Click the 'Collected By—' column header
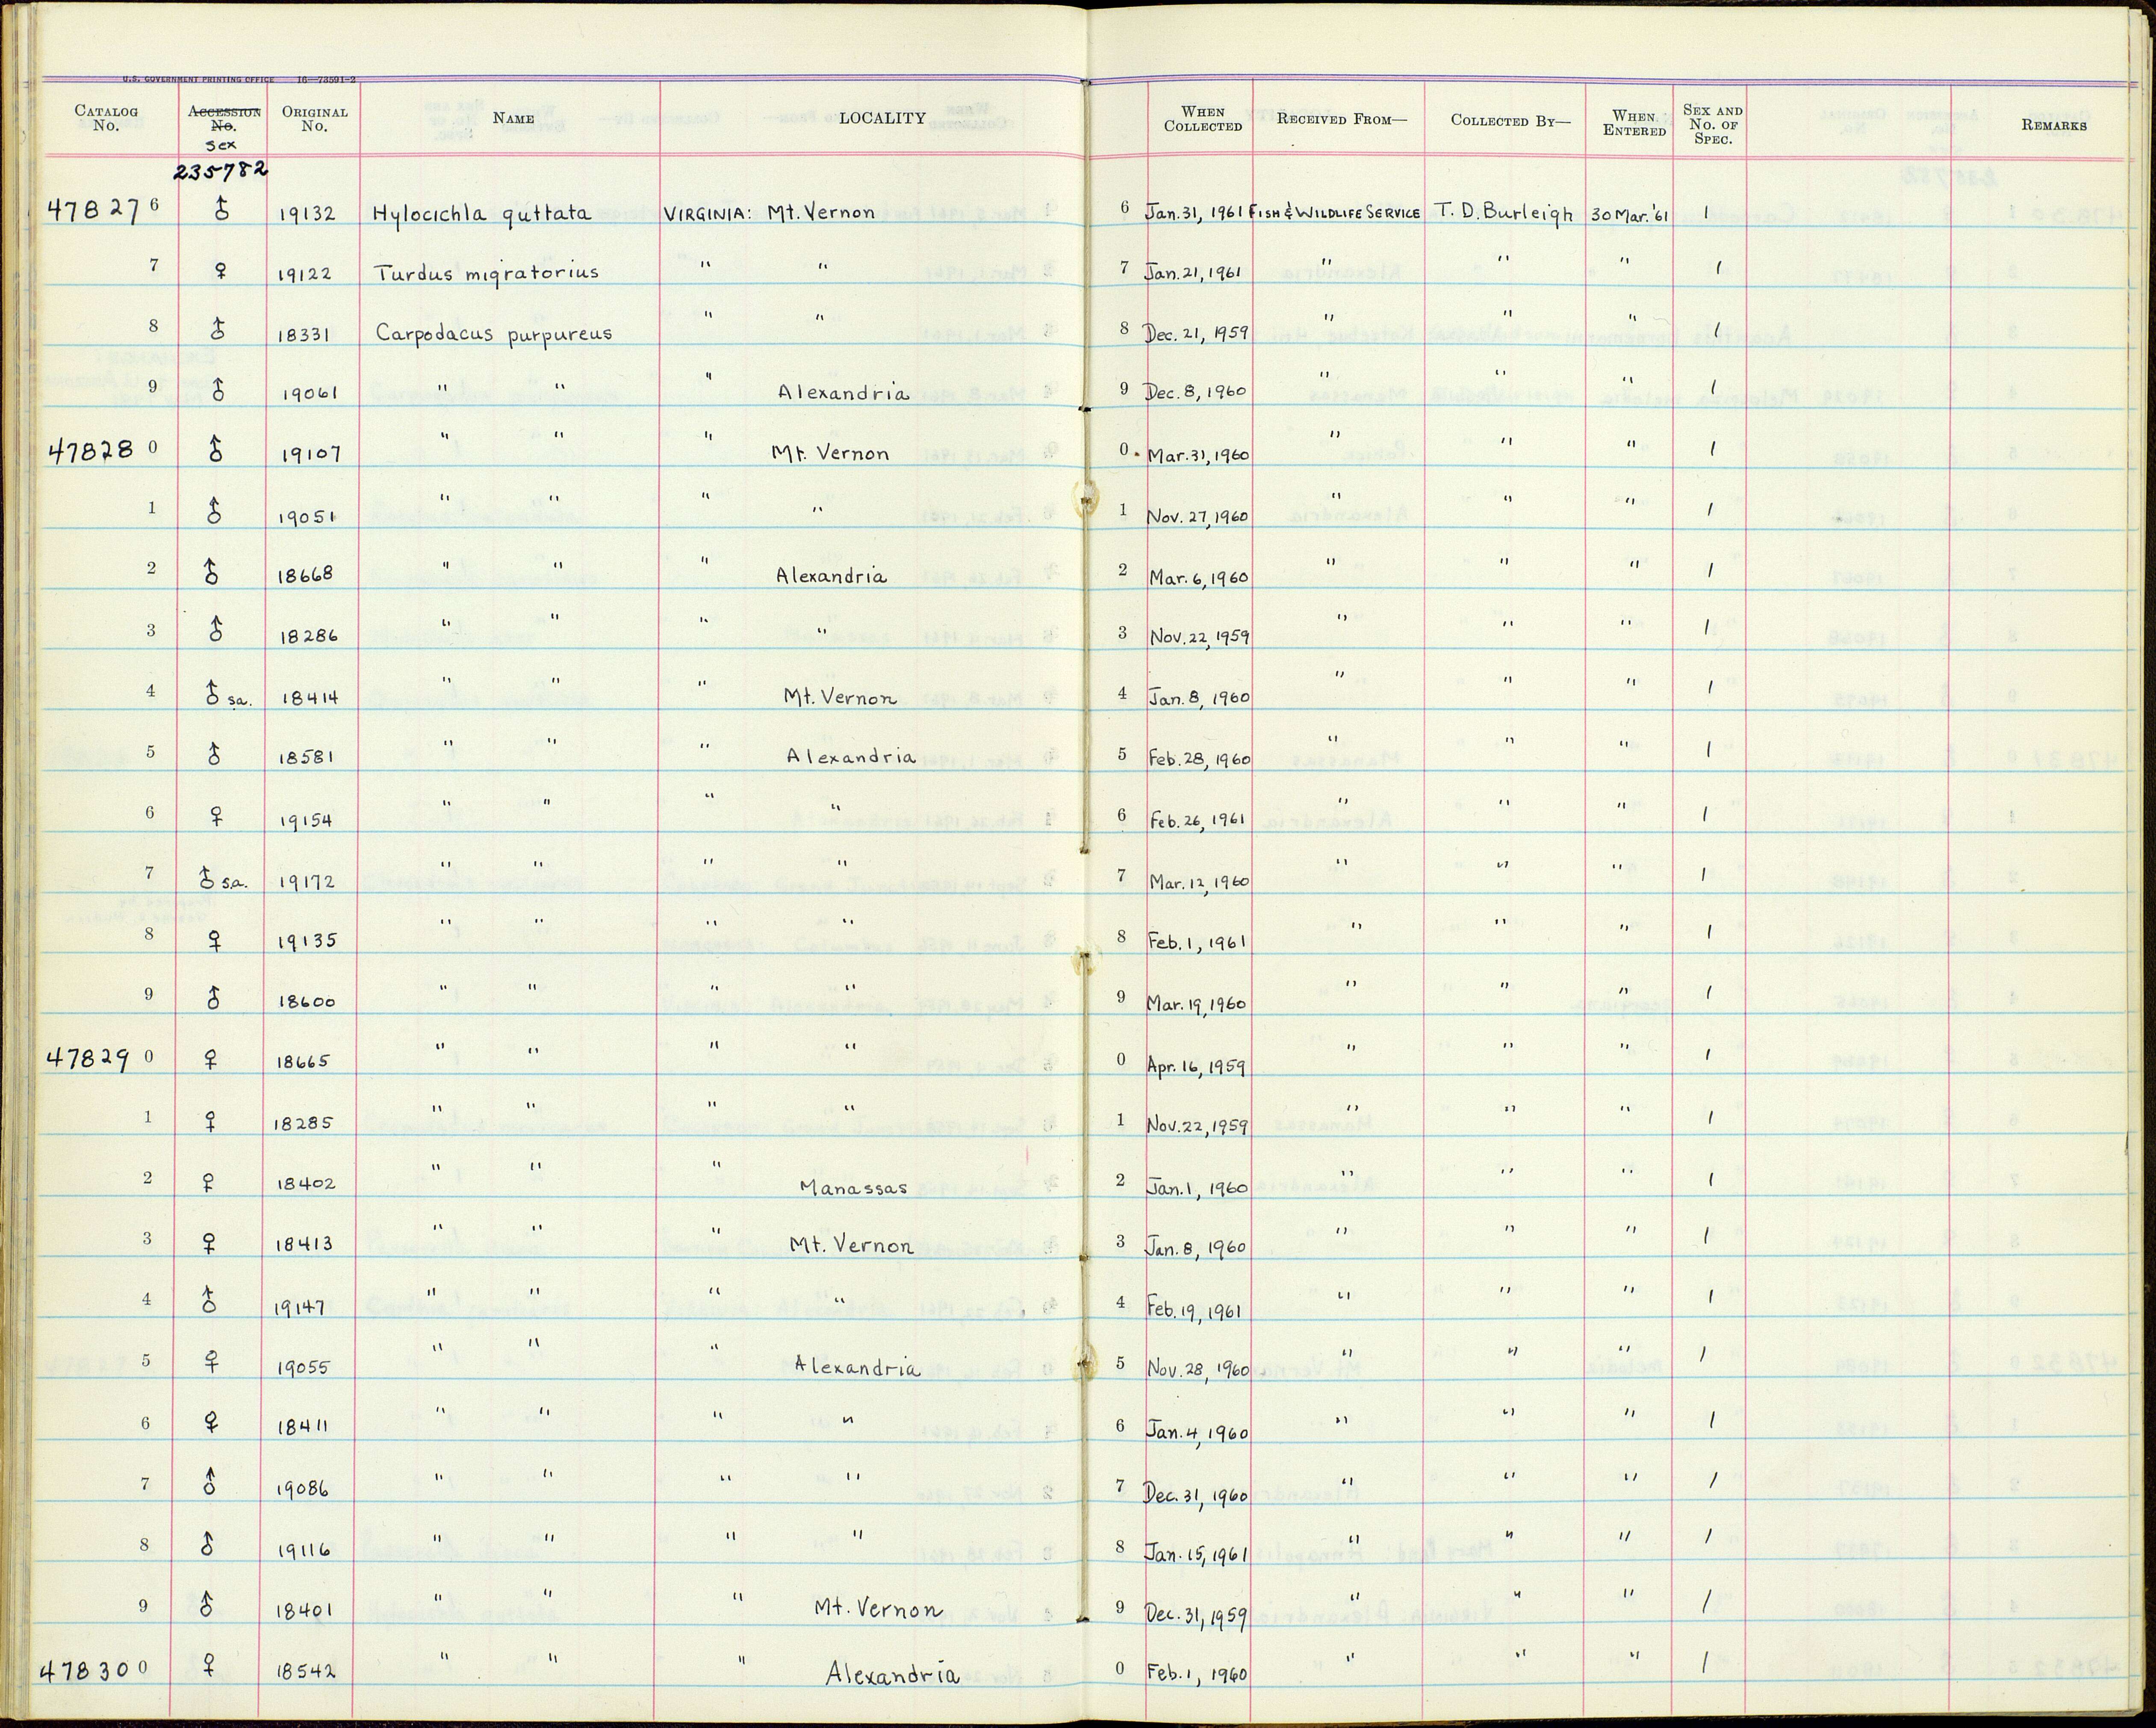This screenshot has width=2156, height=1728. click(1510, 120)
